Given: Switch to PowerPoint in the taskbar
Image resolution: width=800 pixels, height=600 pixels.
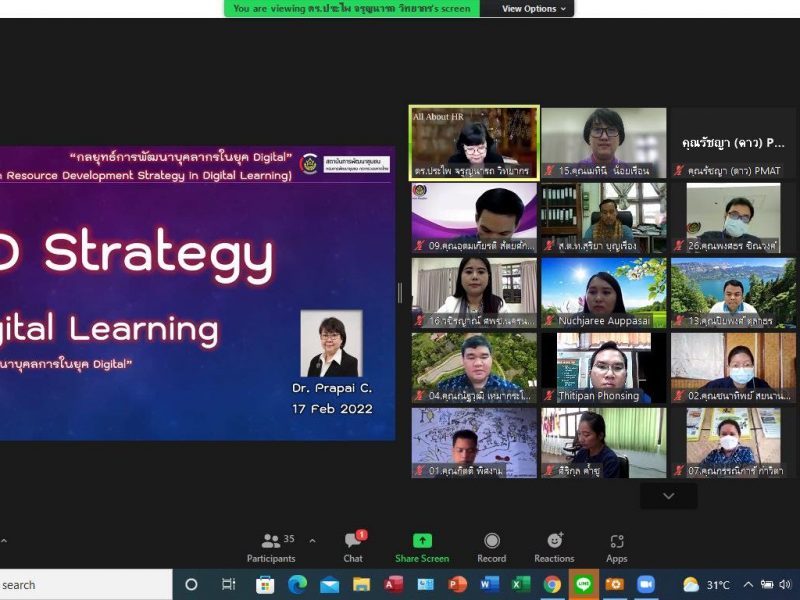Looking at the screenshot, I should tap(457, 585).
